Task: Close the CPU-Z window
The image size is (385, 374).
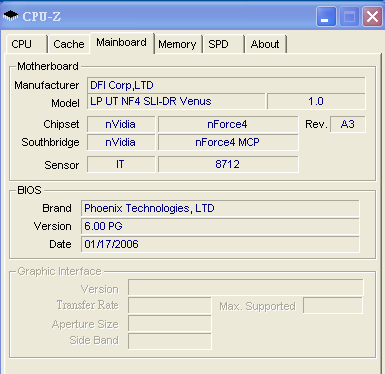Action: coord(372,16)
